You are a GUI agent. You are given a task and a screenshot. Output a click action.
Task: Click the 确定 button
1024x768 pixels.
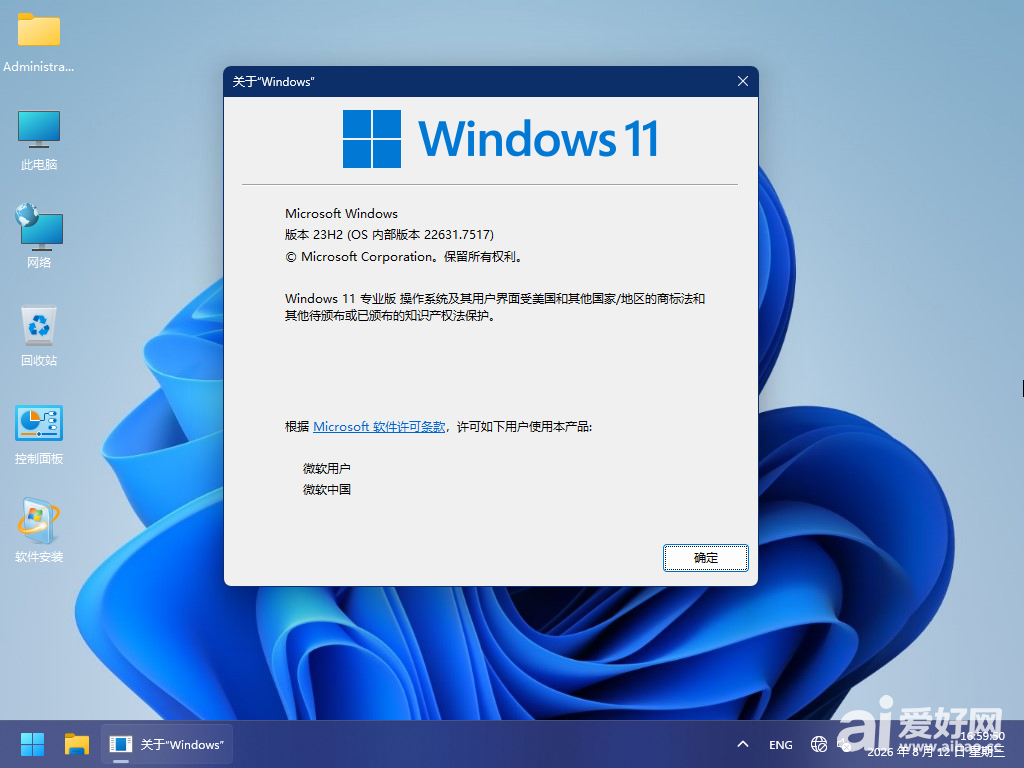(705, 558)
